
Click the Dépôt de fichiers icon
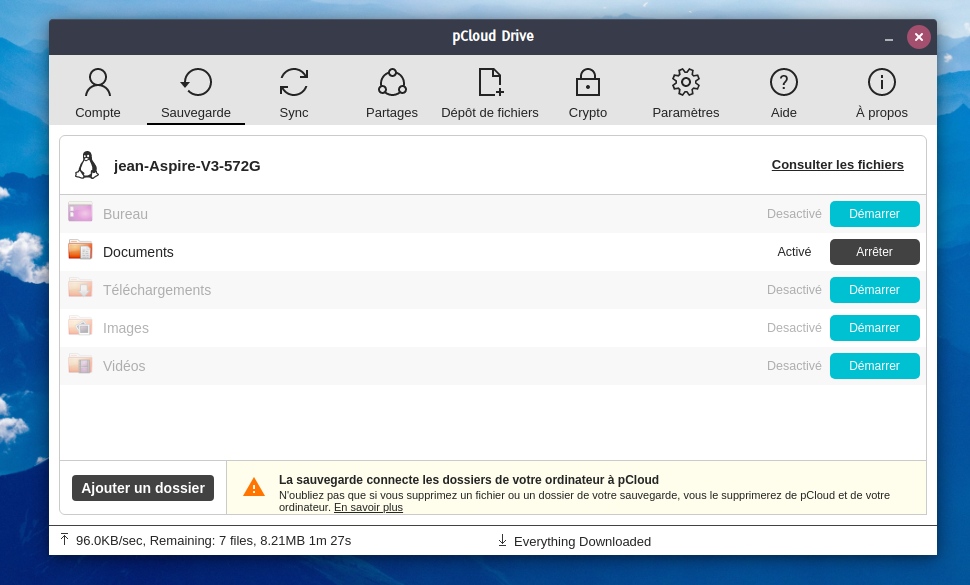[x=490, y=83]
